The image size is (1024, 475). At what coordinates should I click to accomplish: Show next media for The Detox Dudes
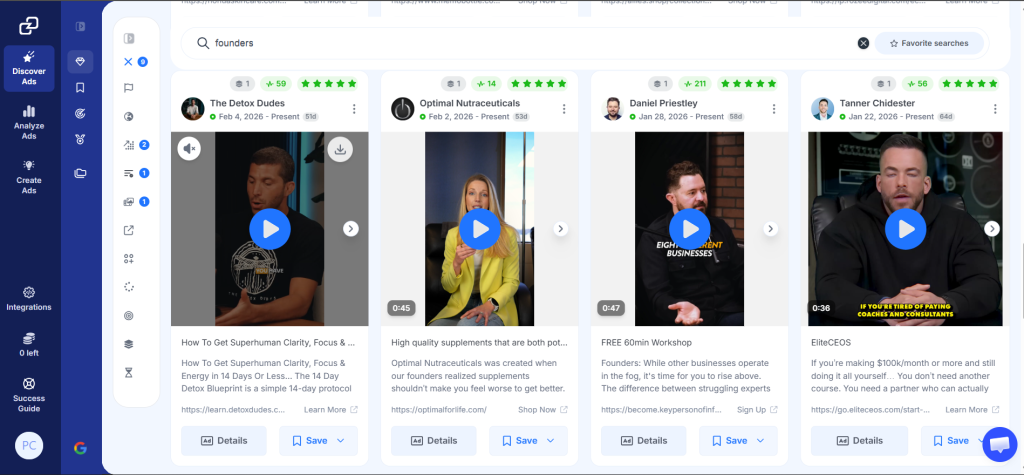tap(351, 229)
